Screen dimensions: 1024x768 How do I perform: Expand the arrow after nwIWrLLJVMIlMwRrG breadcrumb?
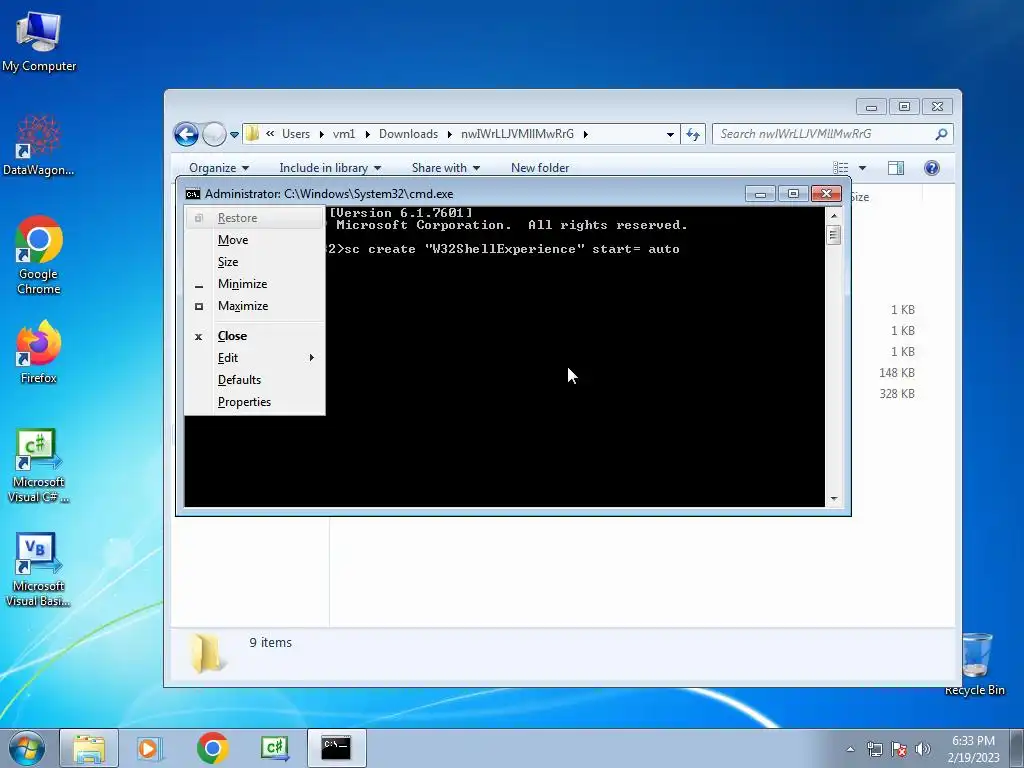pyautogui.click(x=586, y=135)
